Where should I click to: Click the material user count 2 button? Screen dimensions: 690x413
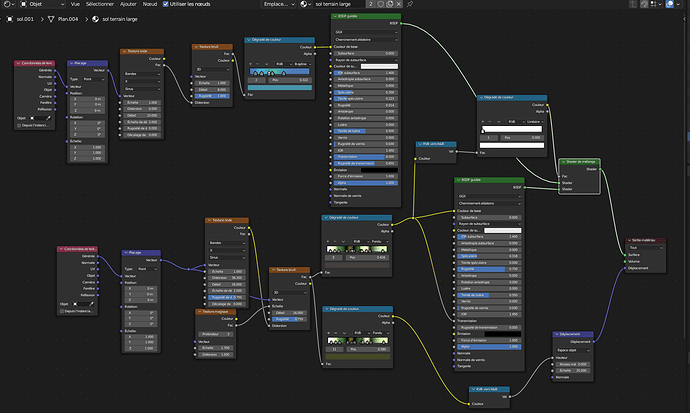371,4
